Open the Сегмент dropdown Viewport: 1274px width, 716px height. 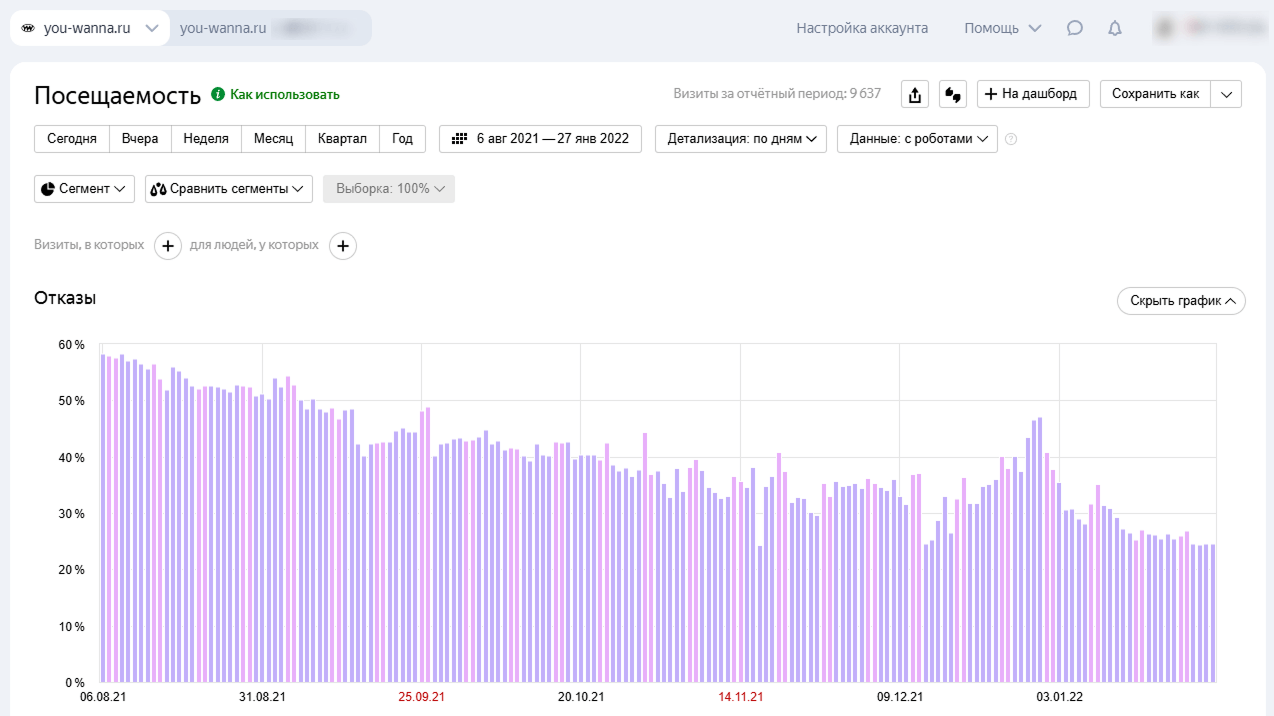coord(84,189)
